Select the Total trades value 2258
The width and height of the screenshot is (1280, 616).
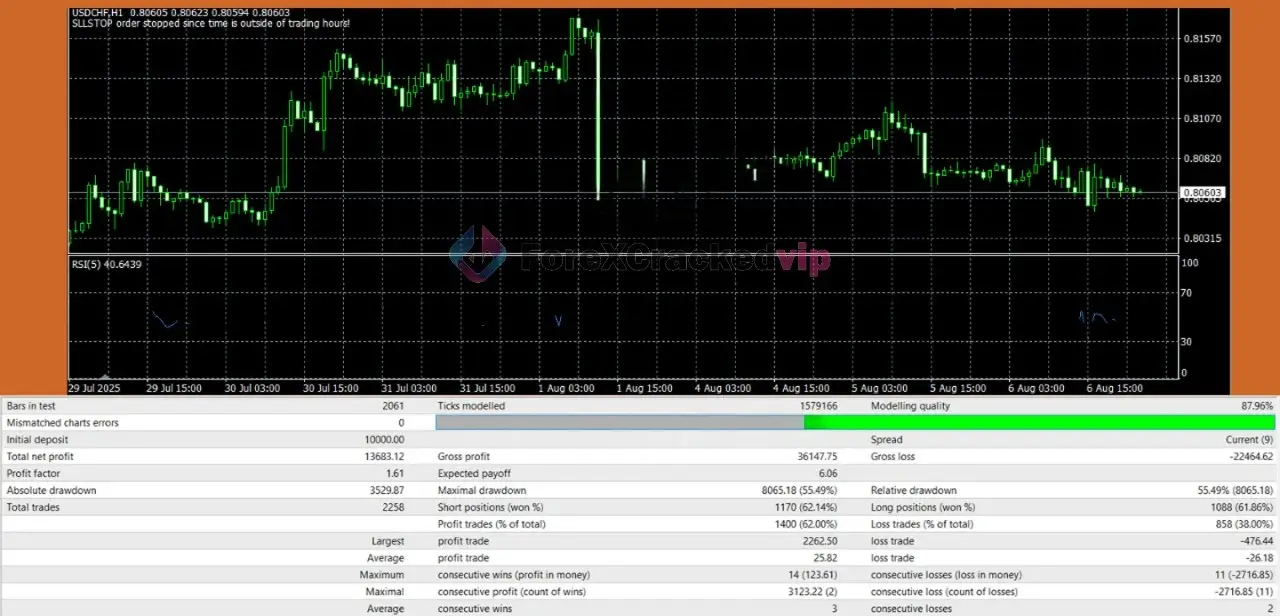[x=391, y=508]
